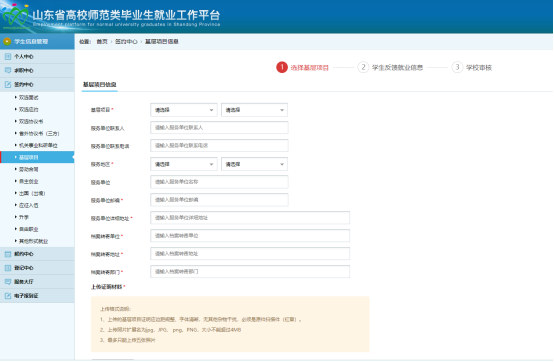Open 劳动合同 in the sidebar
This screenshot has width=554, height=362.
pos(28,170)
